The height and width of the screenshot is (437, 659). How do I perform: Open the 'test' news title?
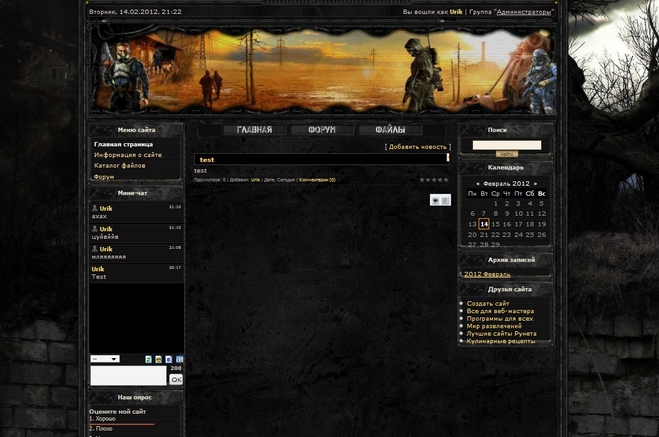pyautogui.click(x=207, y=160)
